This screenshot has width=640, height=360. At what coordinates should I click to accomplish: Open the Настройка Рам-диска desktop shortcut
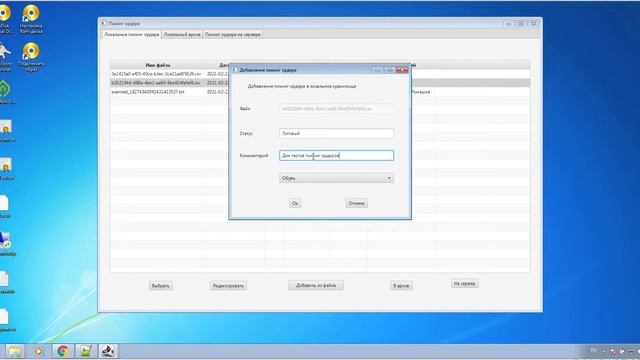coord(31,19)
